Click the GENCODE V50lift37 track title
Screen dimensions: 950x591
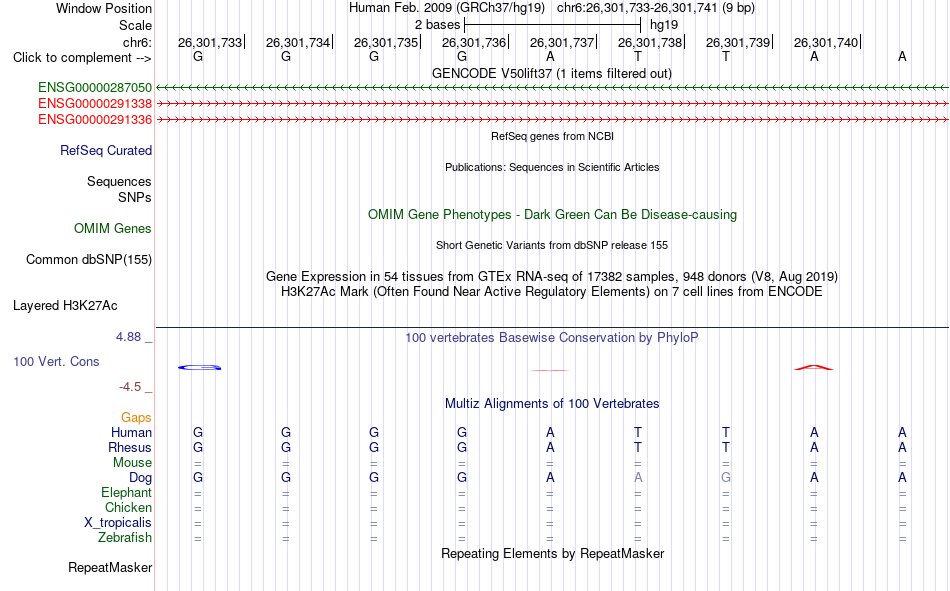click(x=552, y=73)
